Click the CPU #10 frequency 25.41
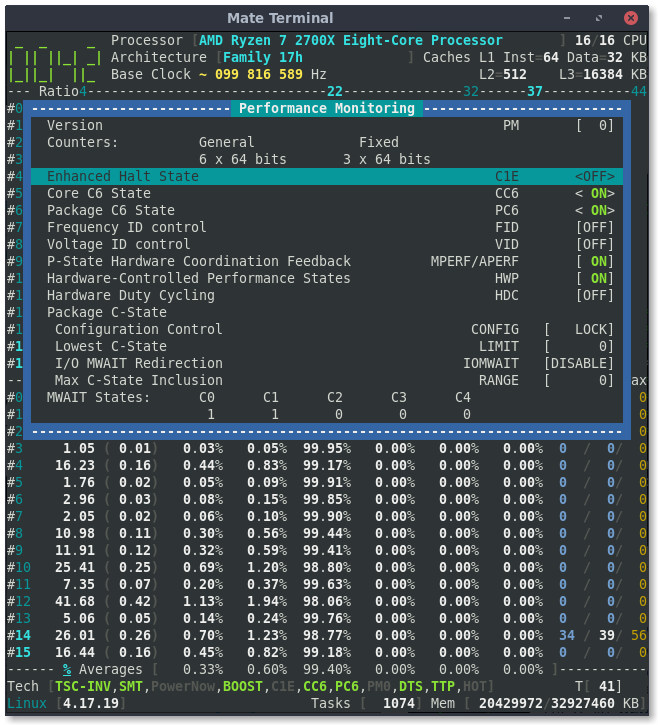 tap(74, 567)
